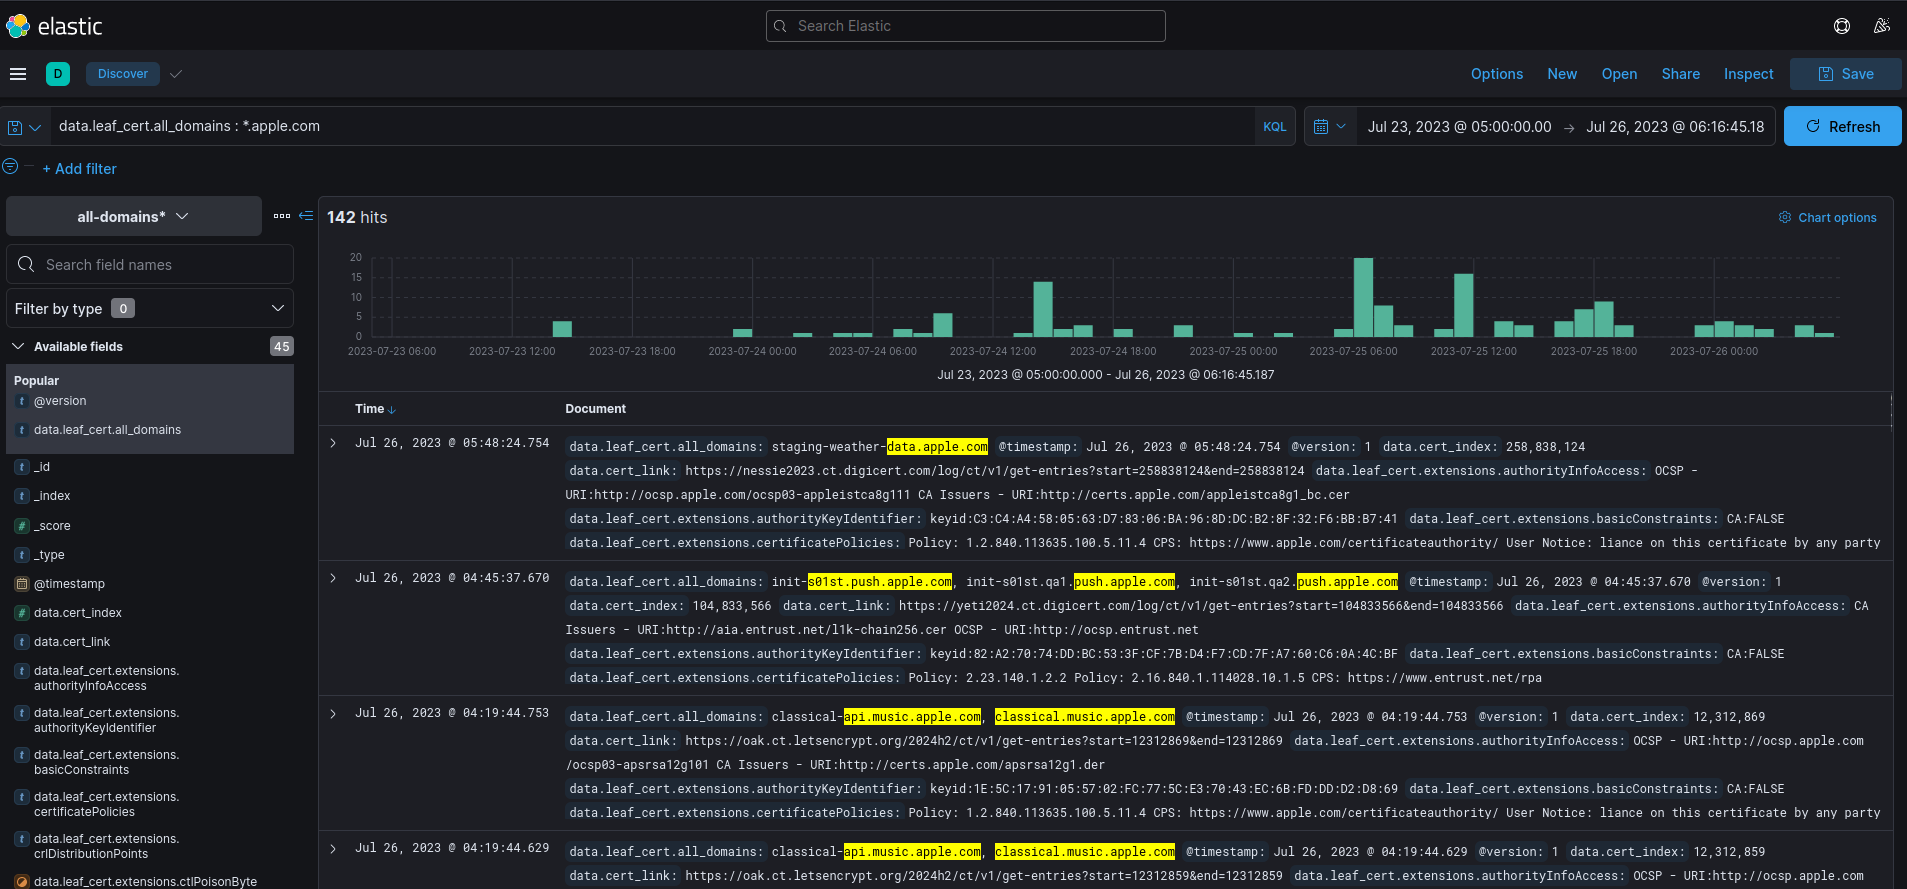Image resolution: width=1907 pixels, height=889 pixels.
Task: Open the Discover breadcrumb chevron
Action: (x=176, y=74)
